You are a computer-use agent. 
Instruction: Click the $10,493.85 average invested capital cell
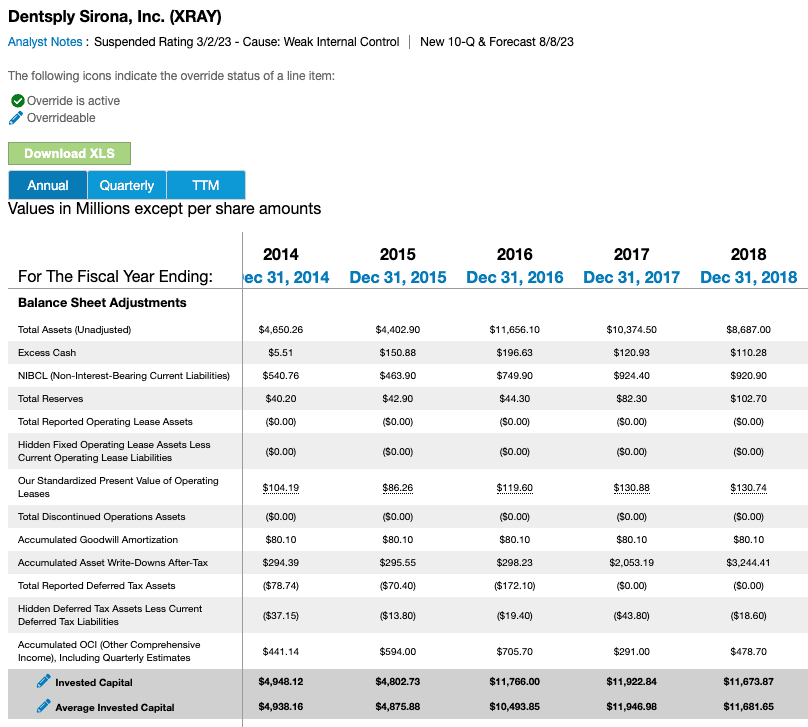pos(515,706)
